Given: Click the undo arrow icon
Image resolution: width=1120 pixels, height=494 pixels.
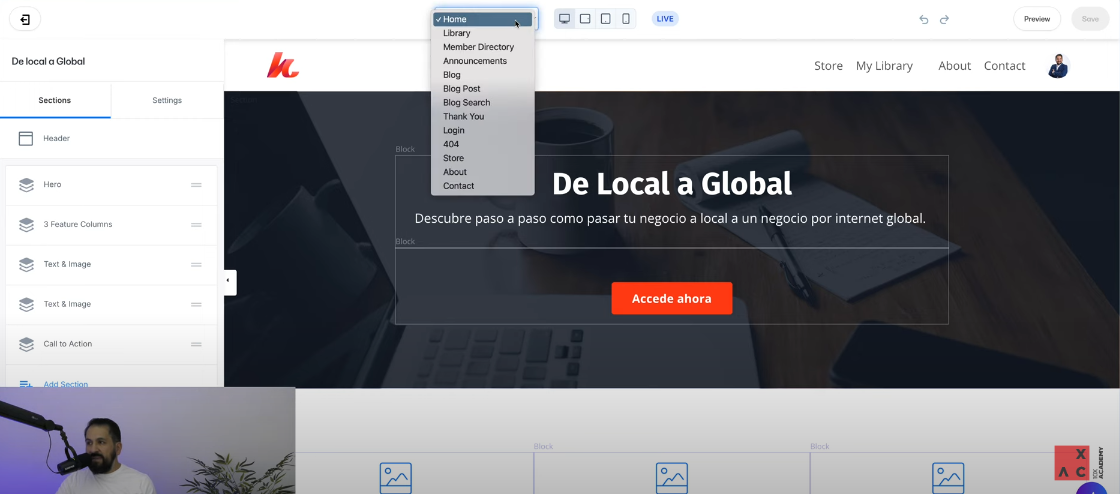Looking at the screenshot, I should tap(924, 19).
